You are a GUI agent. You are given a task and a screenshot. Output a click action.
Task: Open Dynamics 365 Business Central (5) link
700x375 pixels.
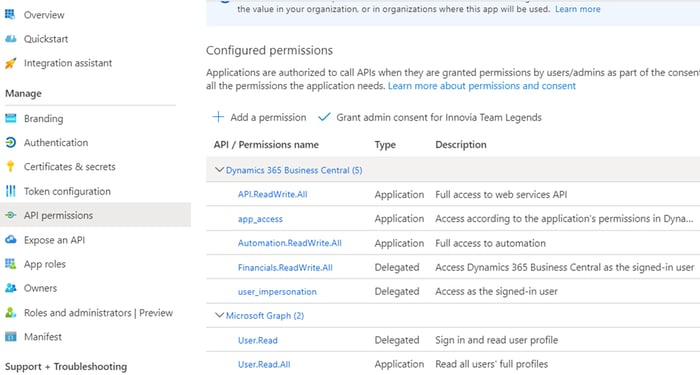[294, 170]
